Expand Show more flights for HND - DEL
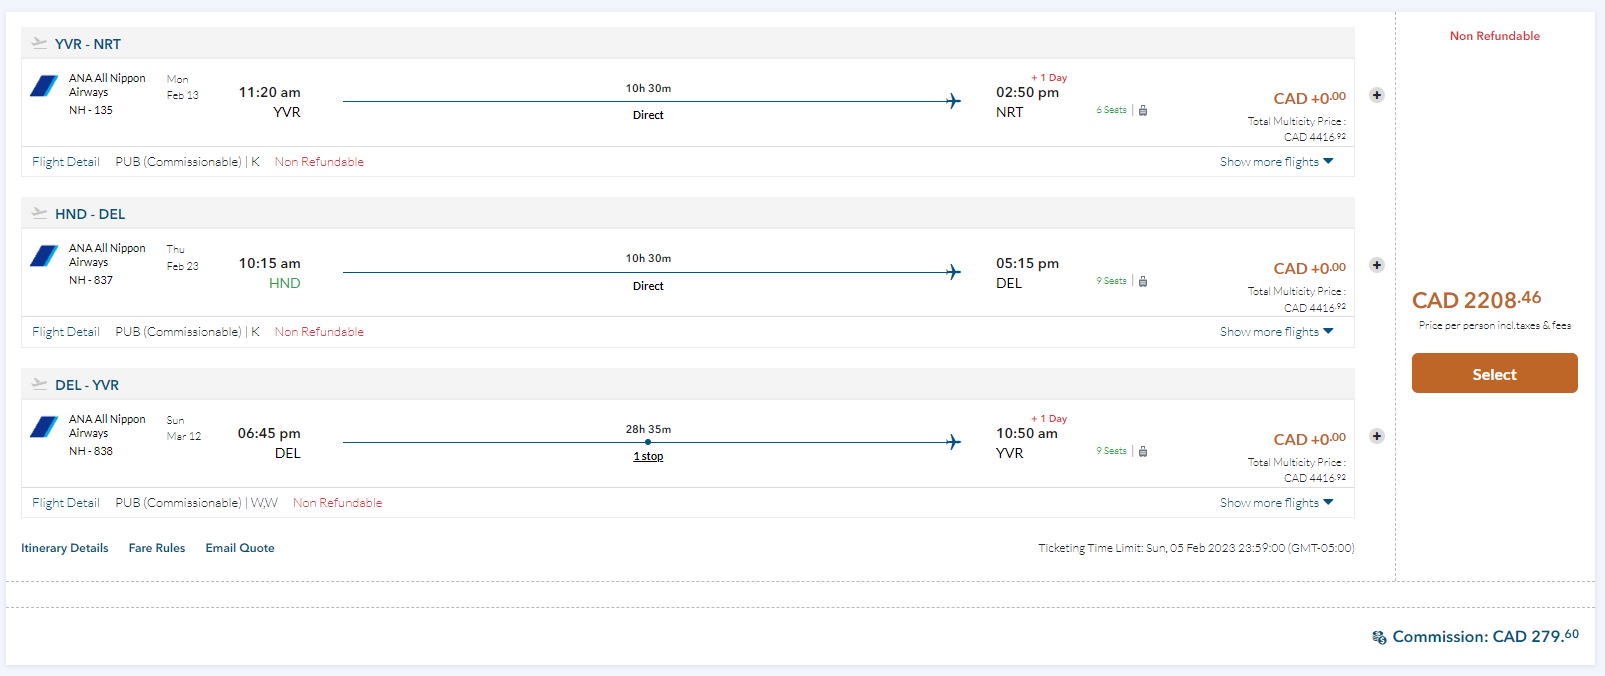 pyautogui.click(x=1276, y=332)
